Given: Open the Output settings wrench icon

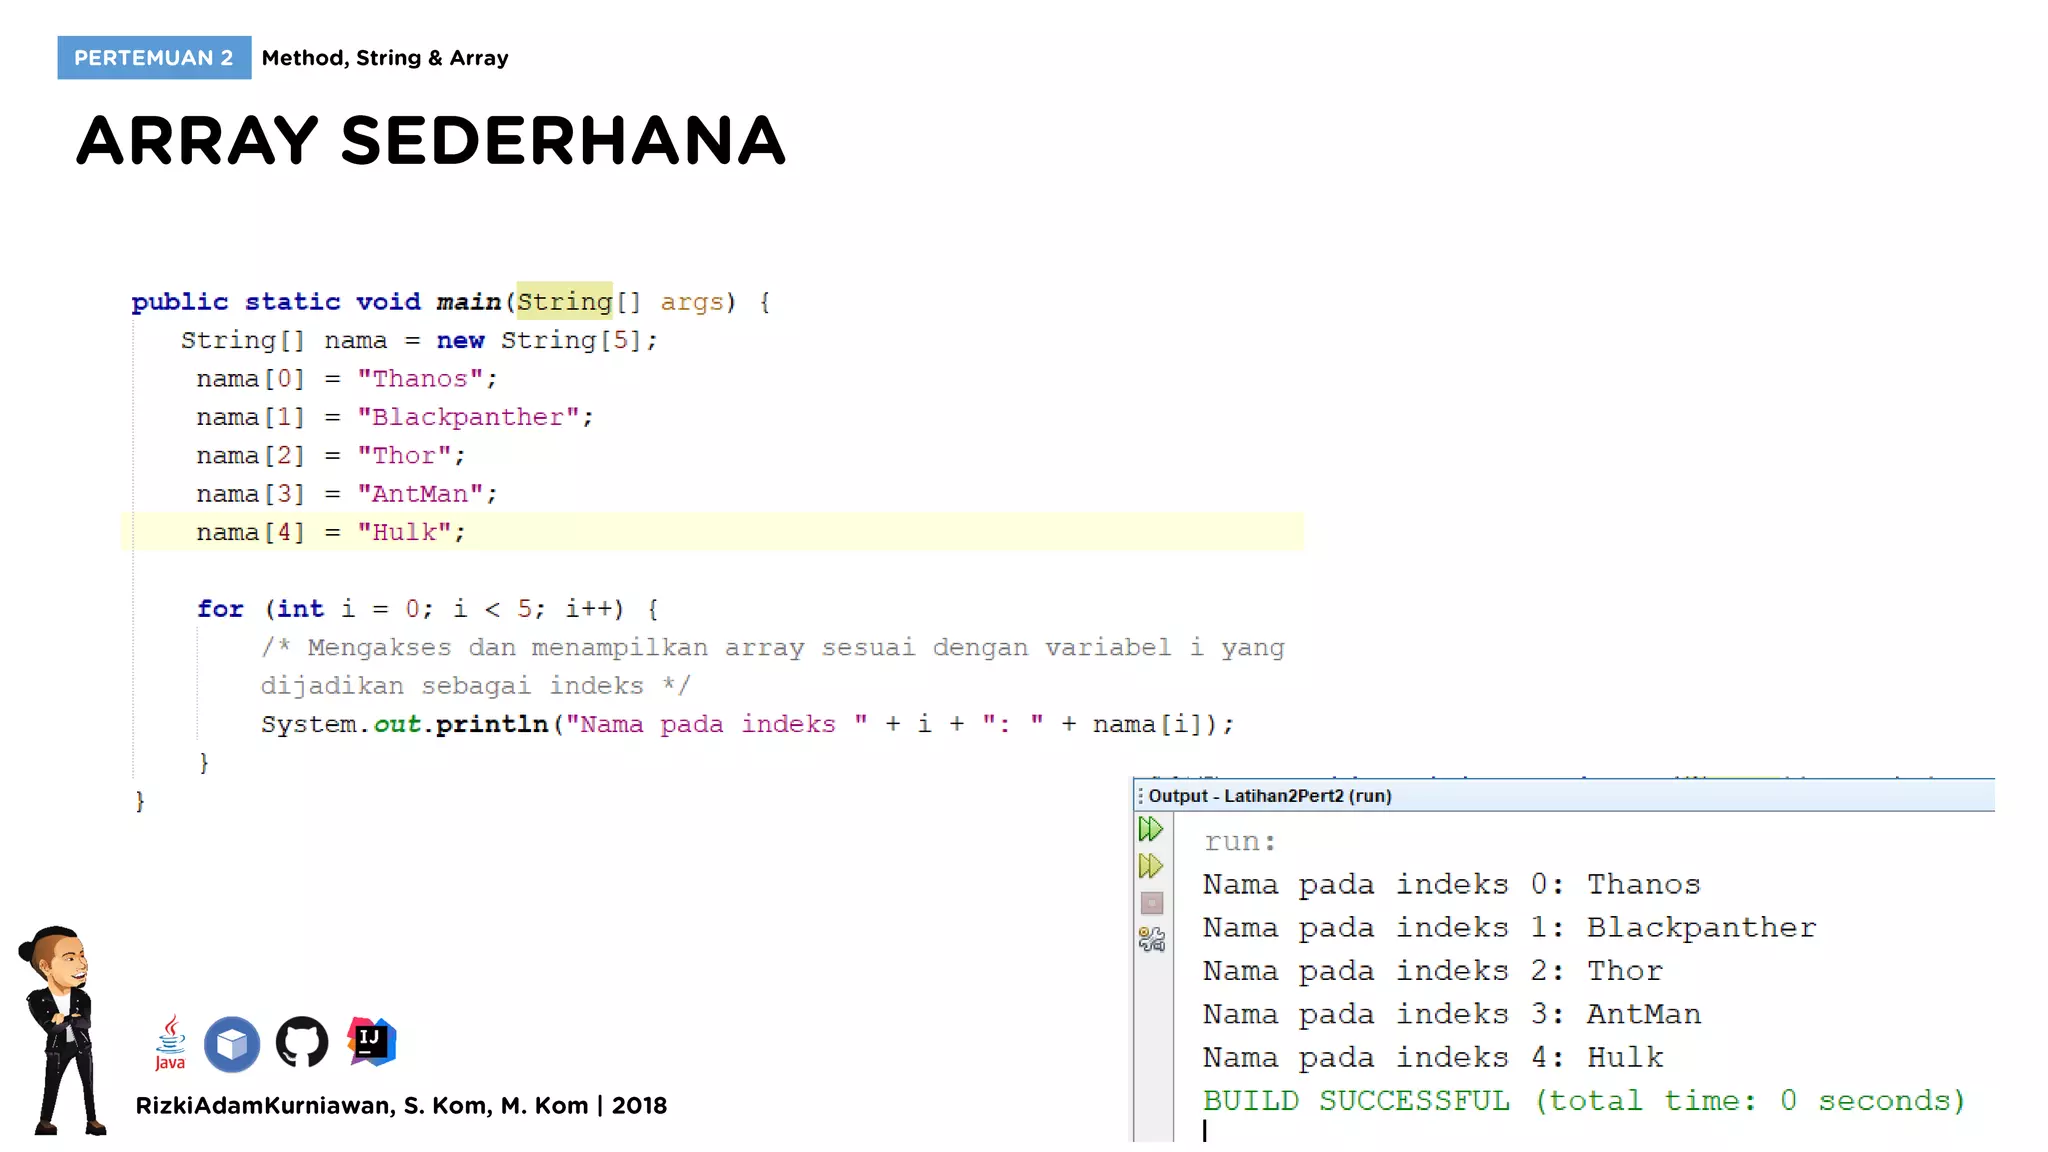Looking at the screenshot, I should [1152, 940].
